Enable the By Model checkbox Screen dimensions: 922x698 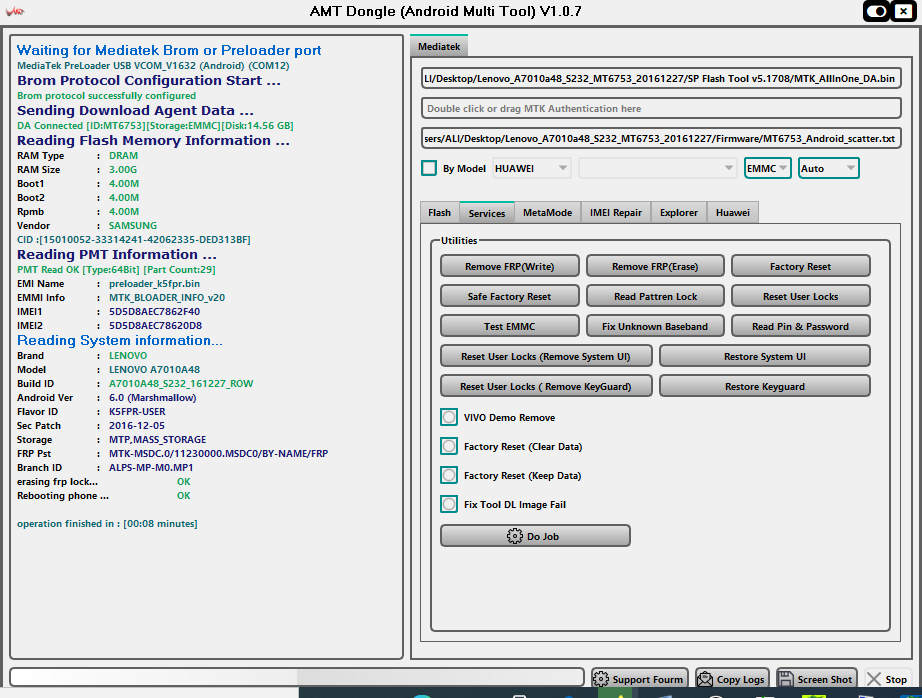click(x=429, y=168)
